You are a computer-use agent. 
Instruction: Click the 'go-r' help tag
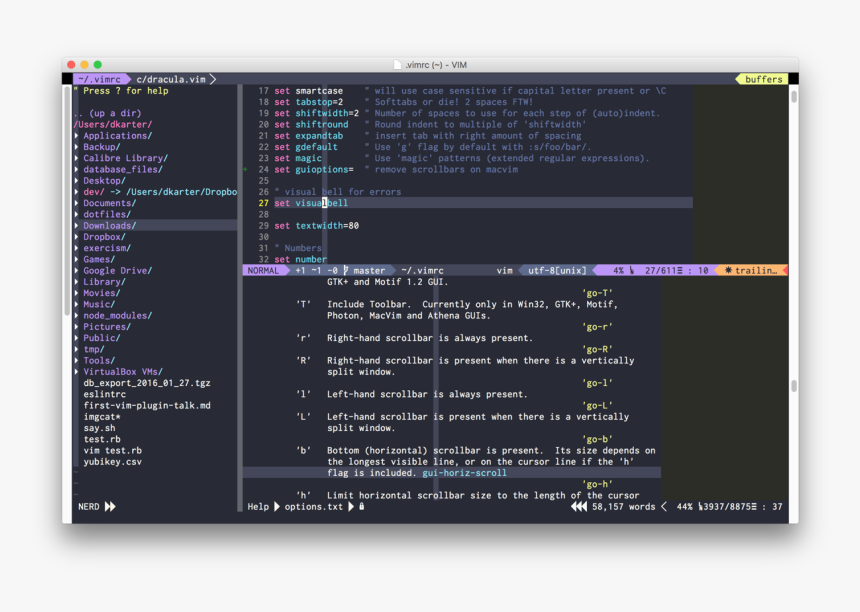point(597,327)
